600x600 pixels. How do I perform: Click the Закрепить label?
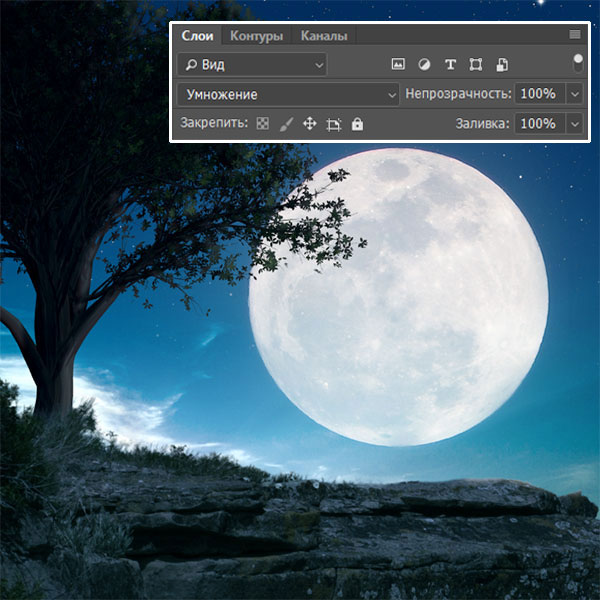pos(214,123)
